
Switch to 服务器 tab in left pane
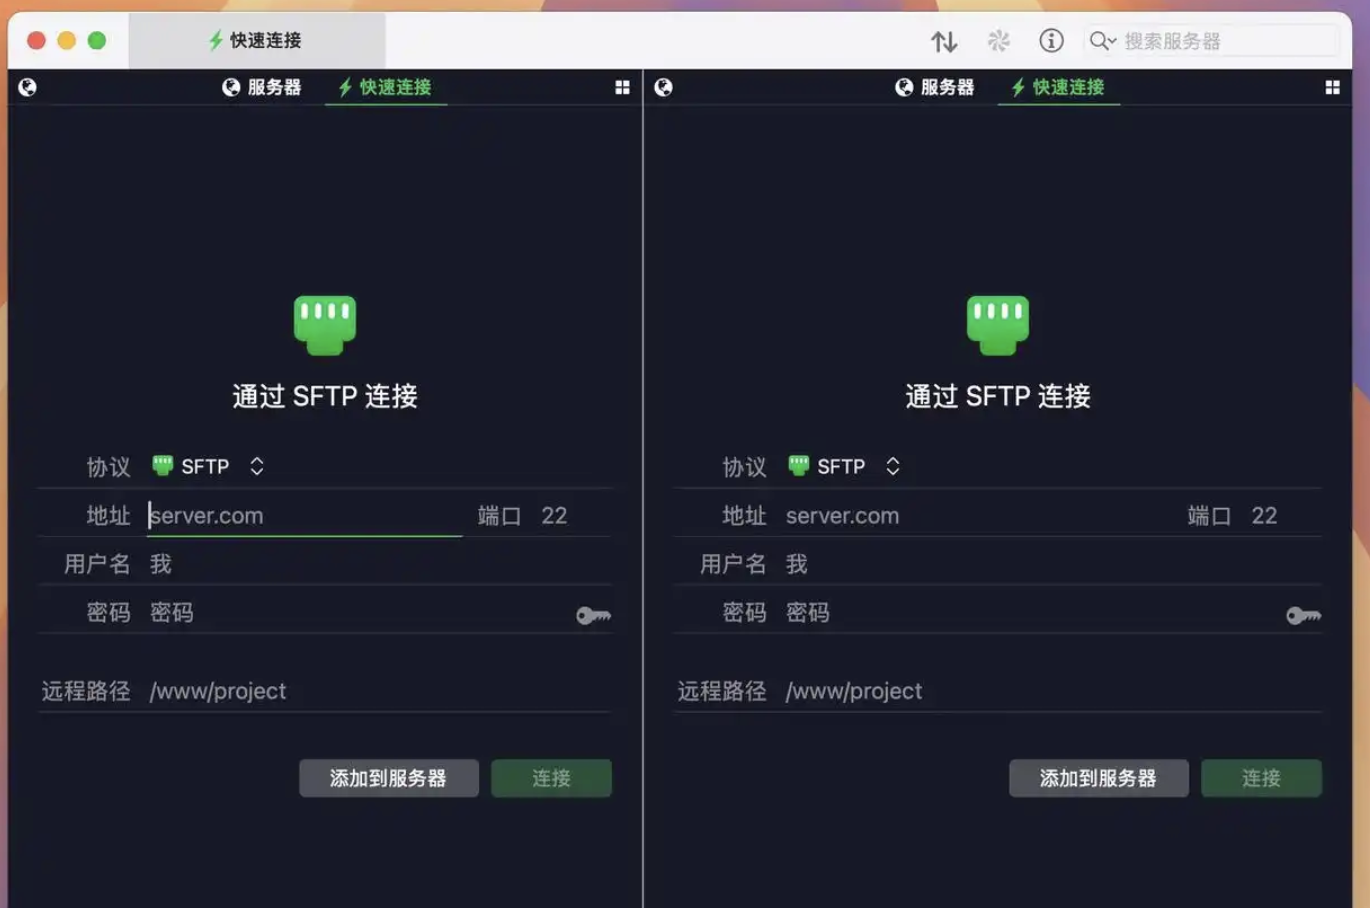262,88
